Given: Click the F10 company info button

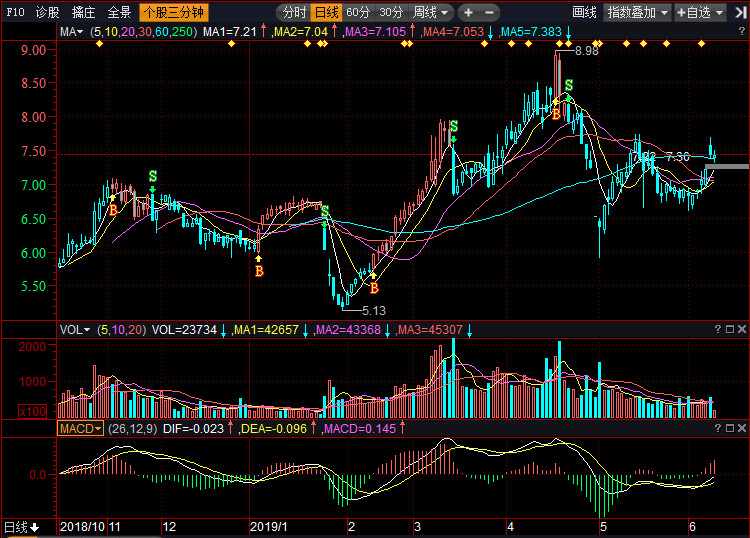Looking at the screenshot, I should pos(14,13).
